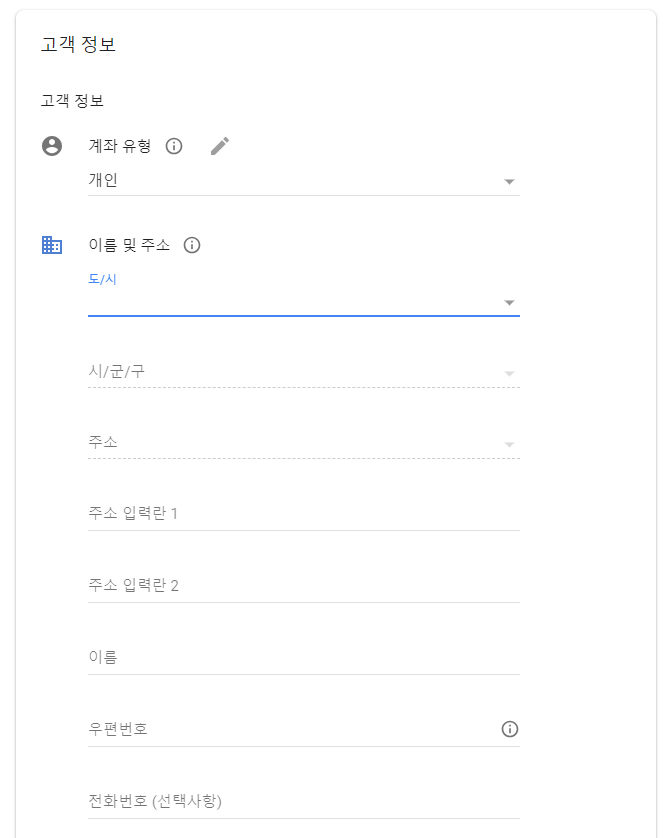This screenshot has height=838, width=664.
Task: Click the 주소 입력란 1 field
Action: [304, 514]
